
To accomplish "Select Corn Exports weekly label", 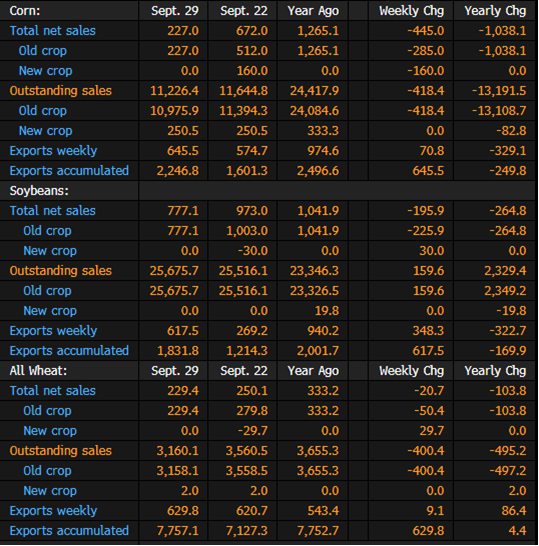I will coord(53,151).
